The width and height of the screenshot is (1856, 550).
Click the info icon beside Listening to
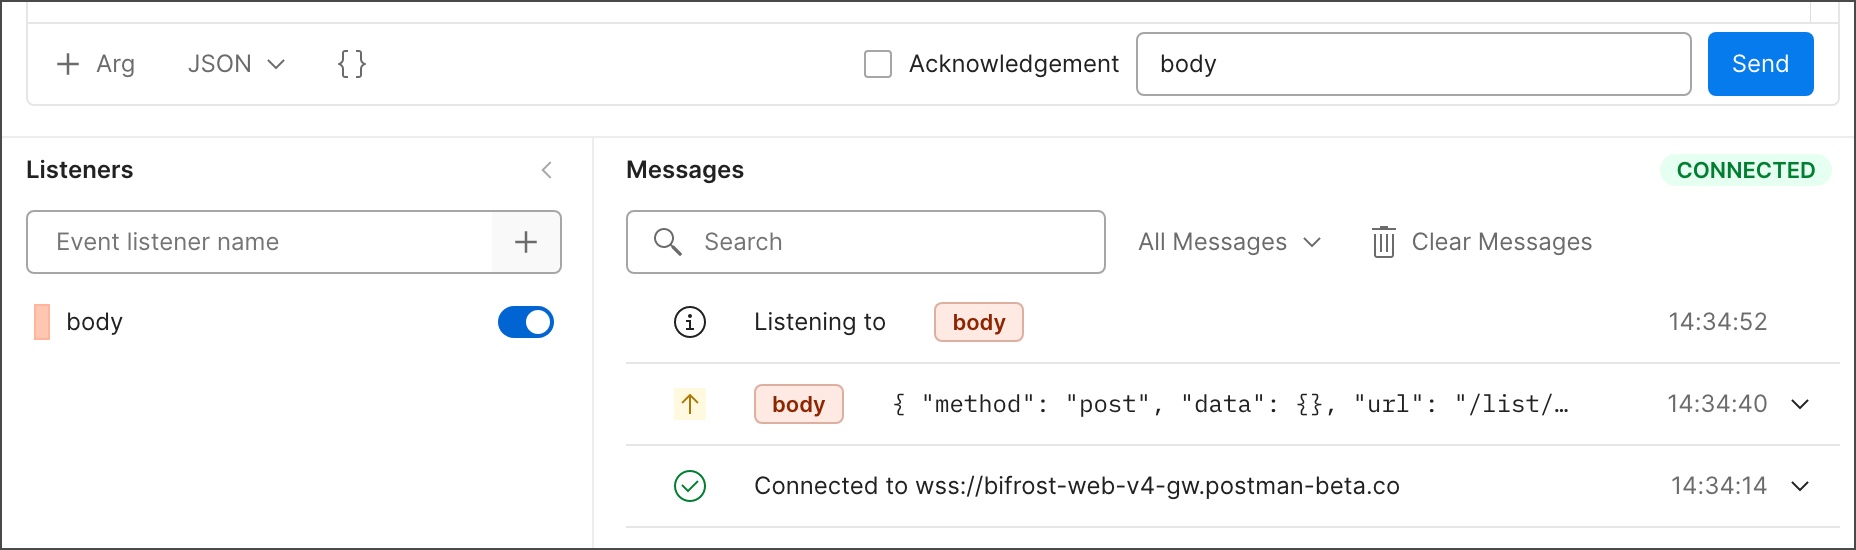coord(690,322)
